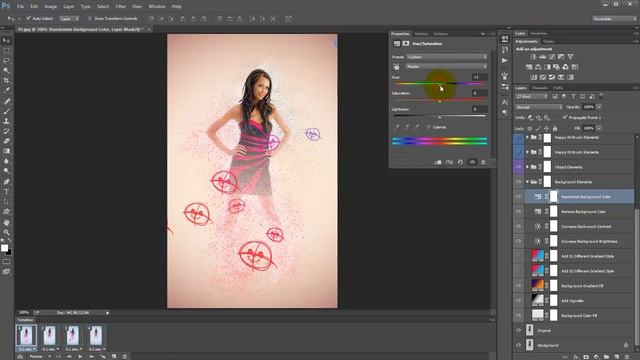640x360 pixels.
Task: Click the Hue slider track
Action: pyautogui.click(x=440, y=84)
